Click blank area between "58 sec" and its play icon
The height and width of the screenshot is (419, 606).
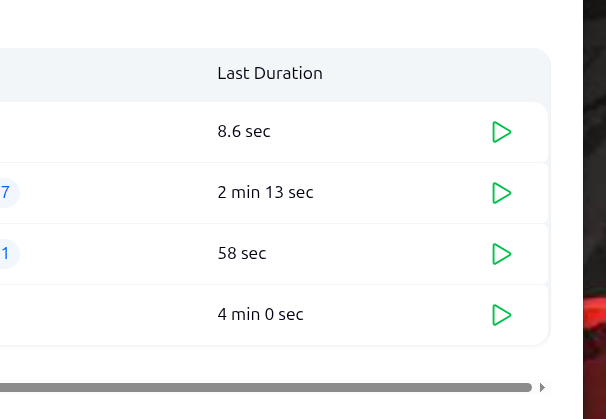tap(380, 254)
